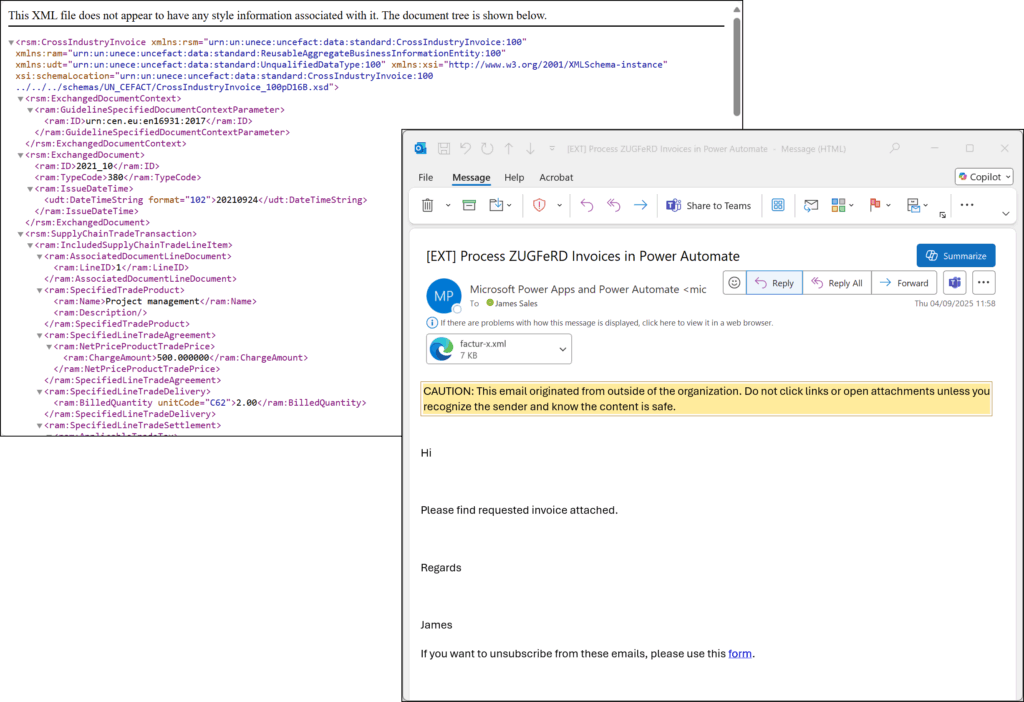1024x702 pixels.
Task: Click the search magnifier in the Outlook title bar
Action: pos(895,148)
